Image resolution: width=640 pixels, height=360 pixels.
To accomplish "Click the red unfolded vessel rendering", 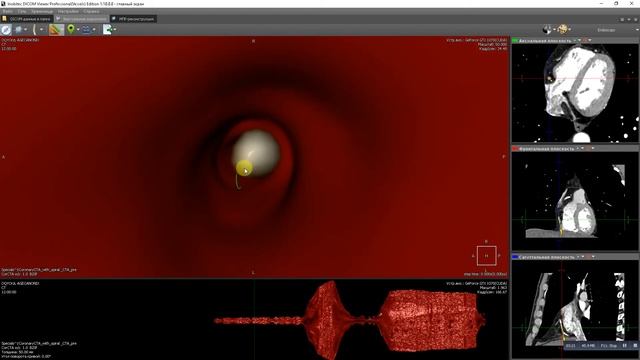I will coord(349,320).
